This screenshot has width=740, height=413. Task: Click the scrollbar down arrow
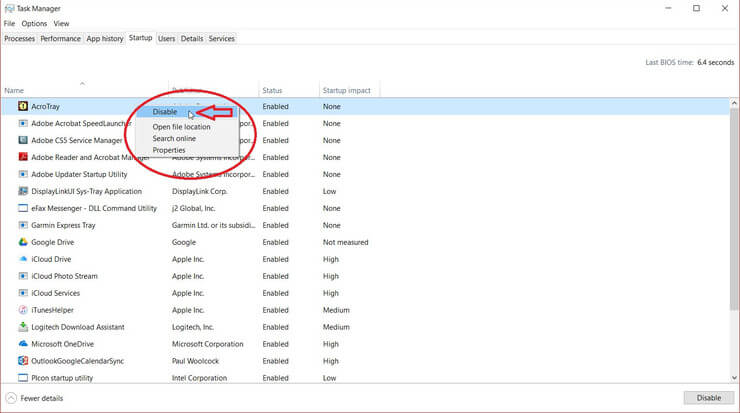point(734,378)
